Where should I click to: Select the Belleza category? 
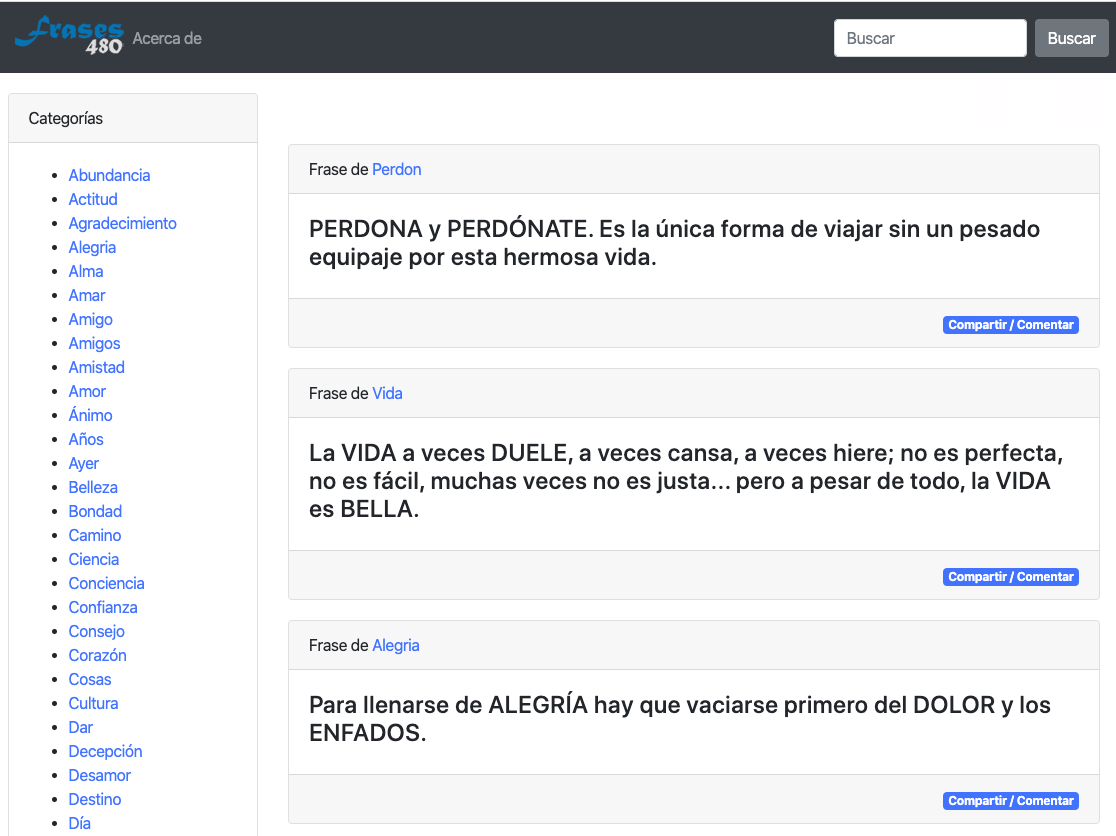coord(93,487)
